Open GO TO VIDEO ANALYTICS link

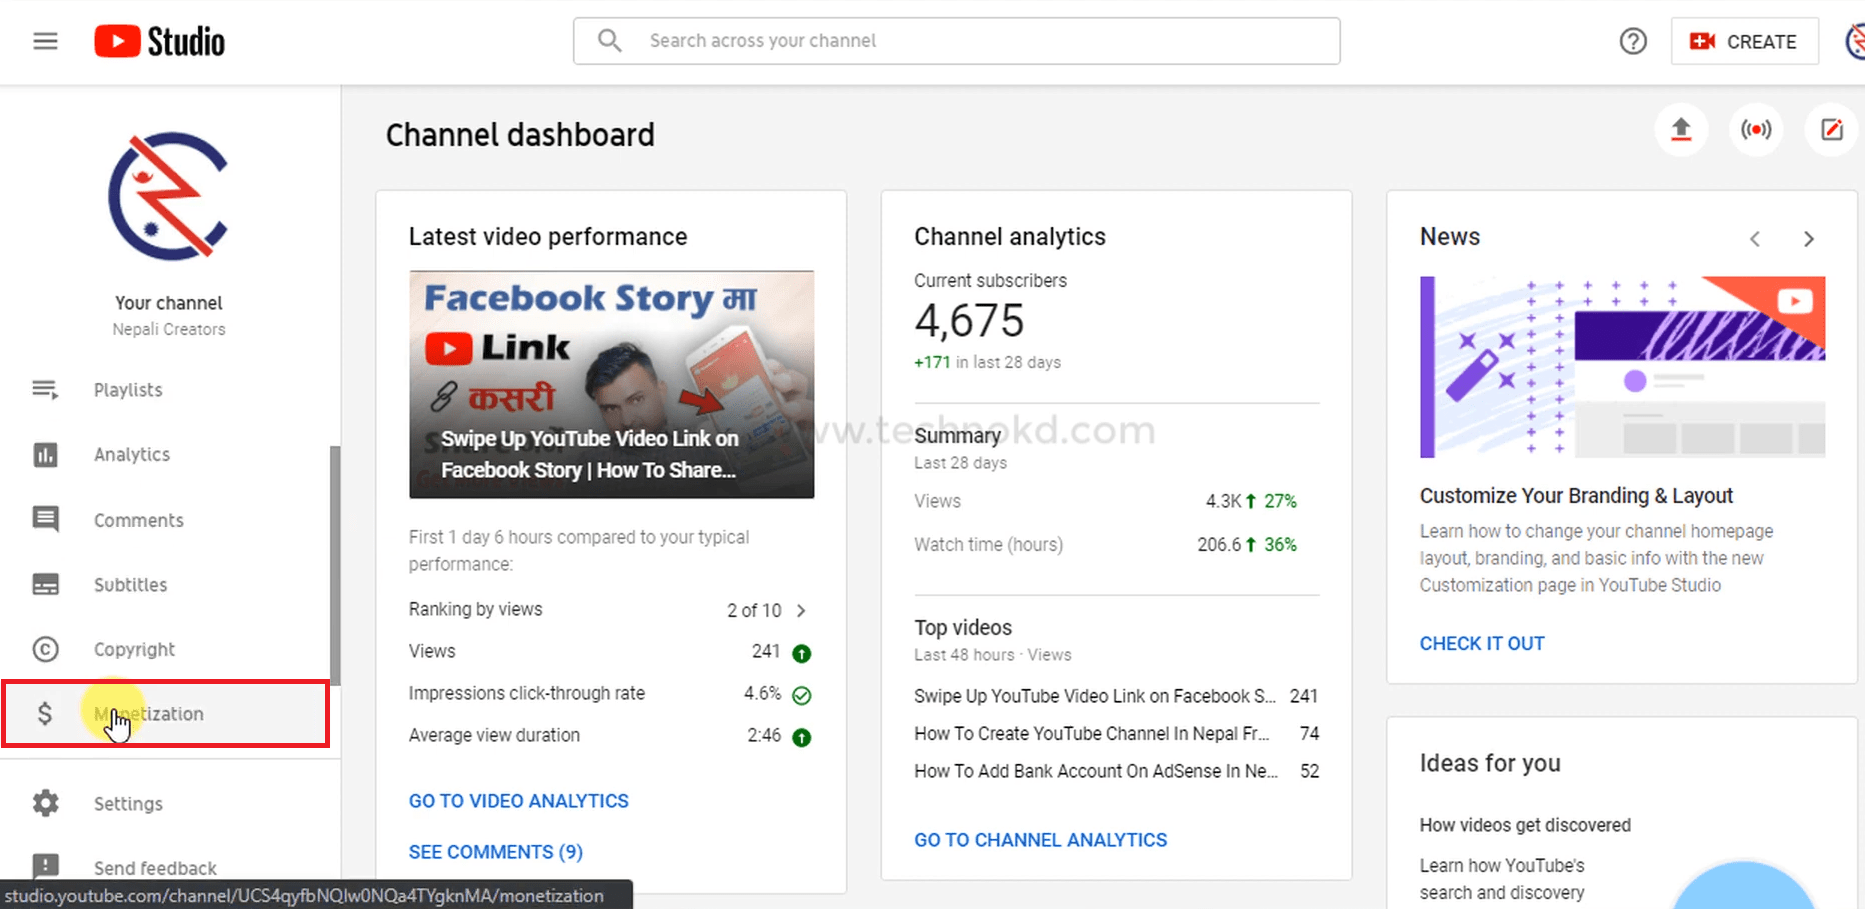tap(518, 801)
